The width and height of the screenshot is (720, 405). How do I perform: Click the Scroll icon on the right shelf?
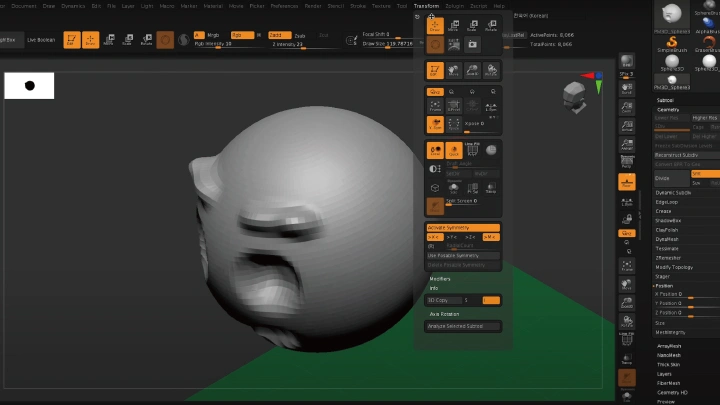click(627, 88)
